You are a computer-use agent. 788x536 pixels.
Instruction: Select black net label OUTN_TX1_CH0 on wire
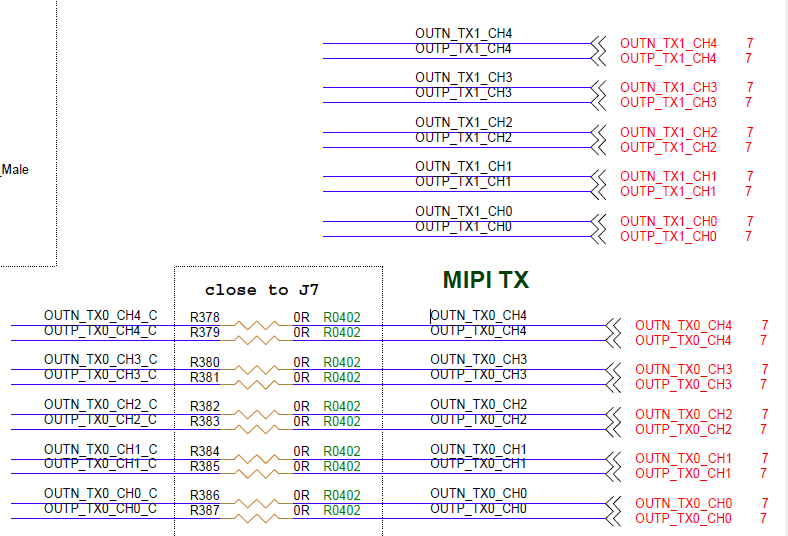pos(464,211)
